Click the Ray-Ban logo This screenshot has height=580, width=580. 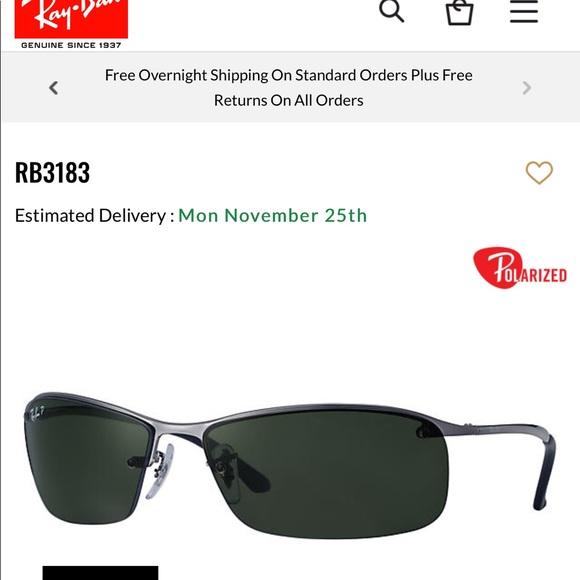tap(71, 18)
